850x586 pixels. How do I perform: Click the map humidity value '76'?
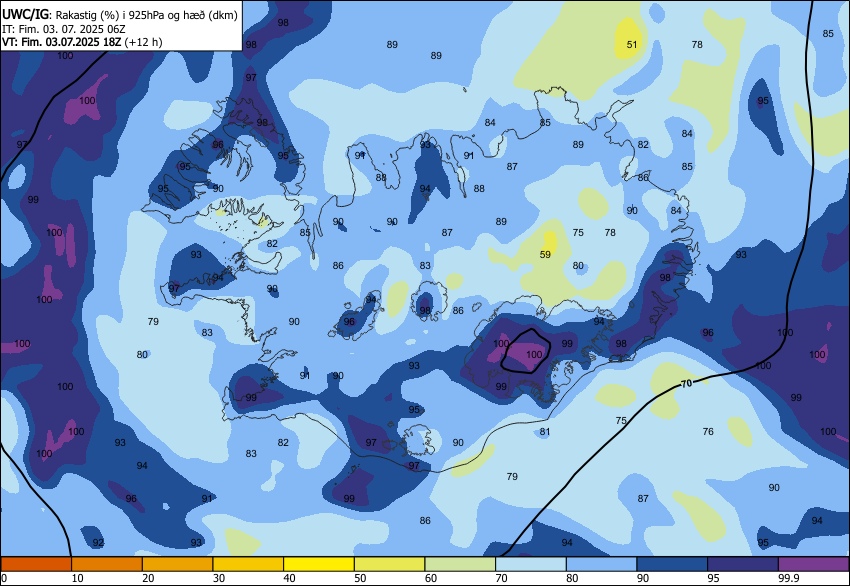(x=708, y=432)
